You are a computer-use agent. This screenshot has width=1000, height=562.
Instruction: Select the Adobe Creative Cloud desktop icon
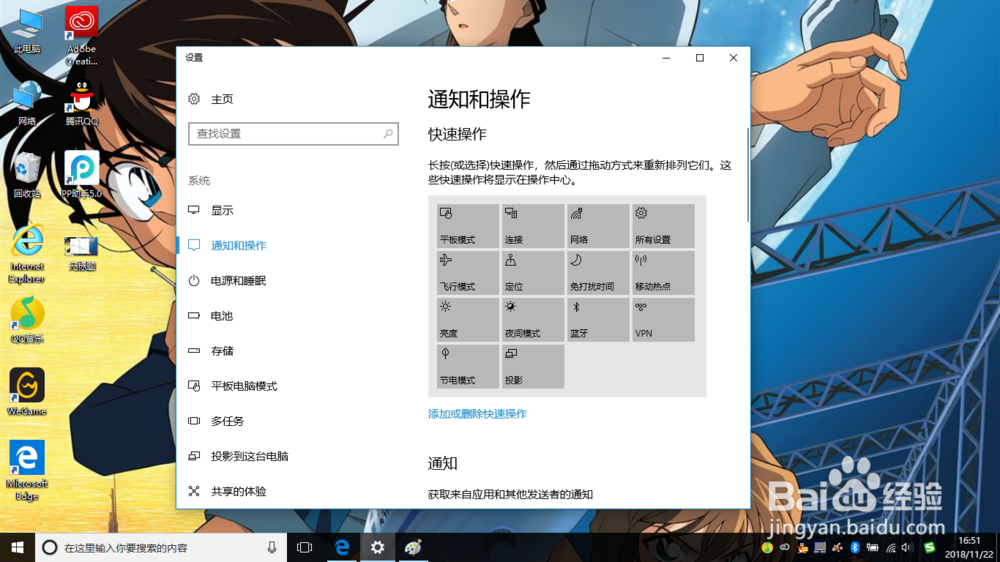click(x=82, y=36)
